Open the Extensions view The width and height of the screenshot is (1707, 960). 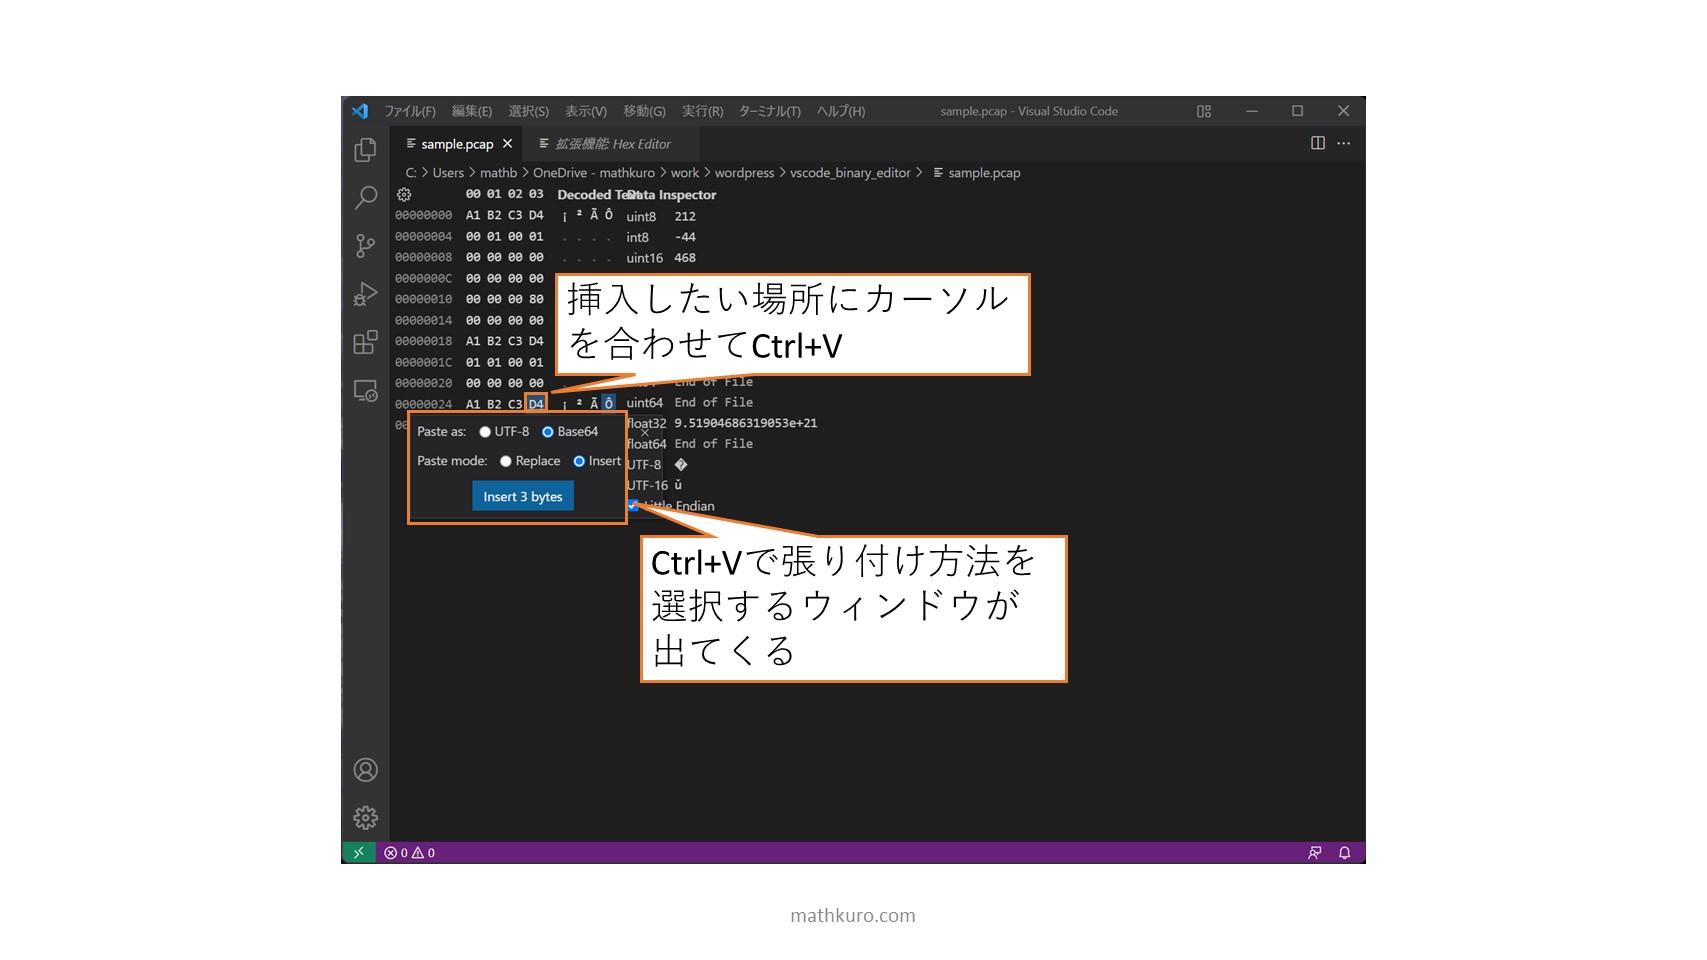point(366,342)
